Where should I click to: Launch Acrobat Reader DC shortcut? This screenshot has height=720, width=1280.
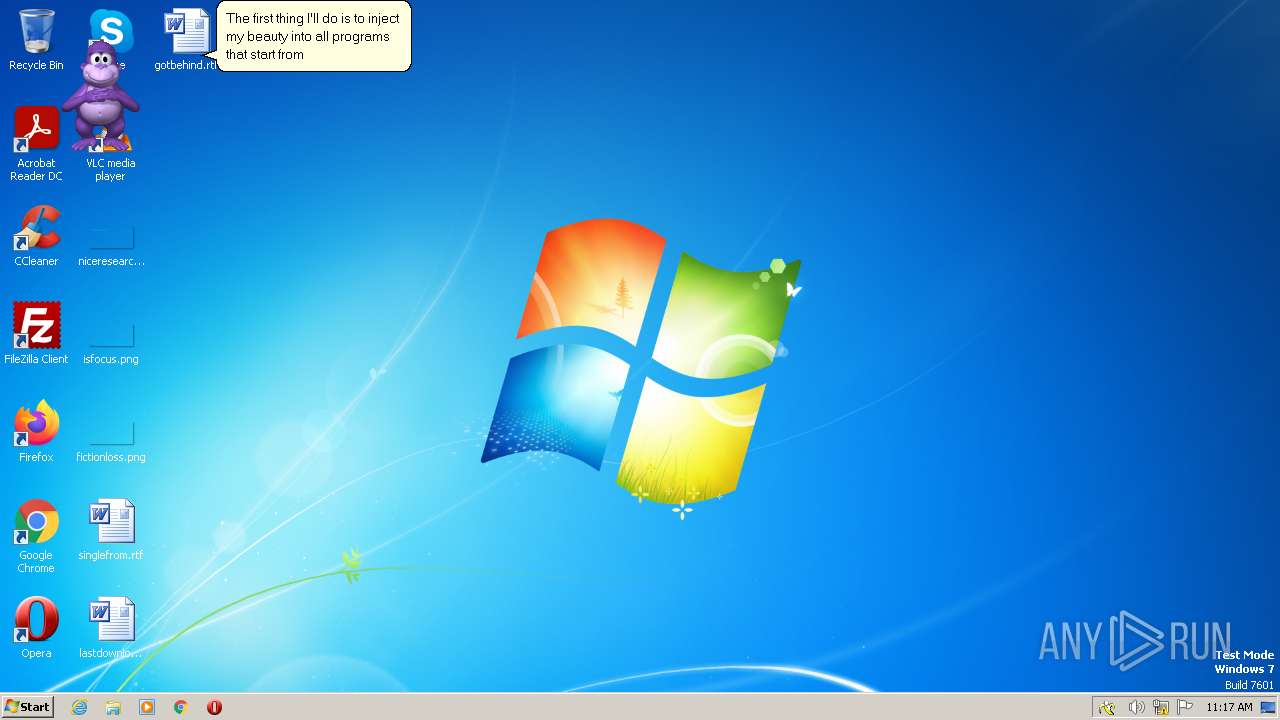pos(36,144)
